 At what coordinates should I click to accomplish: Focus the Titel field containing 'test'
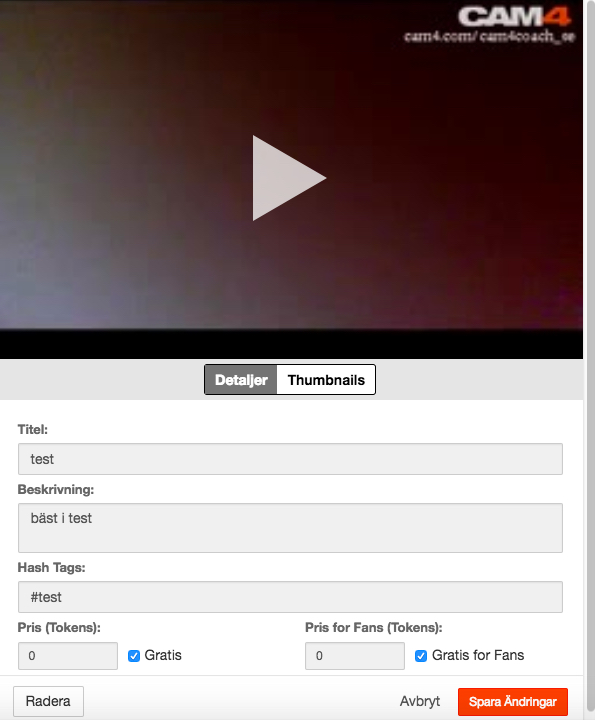coord(290,459)
